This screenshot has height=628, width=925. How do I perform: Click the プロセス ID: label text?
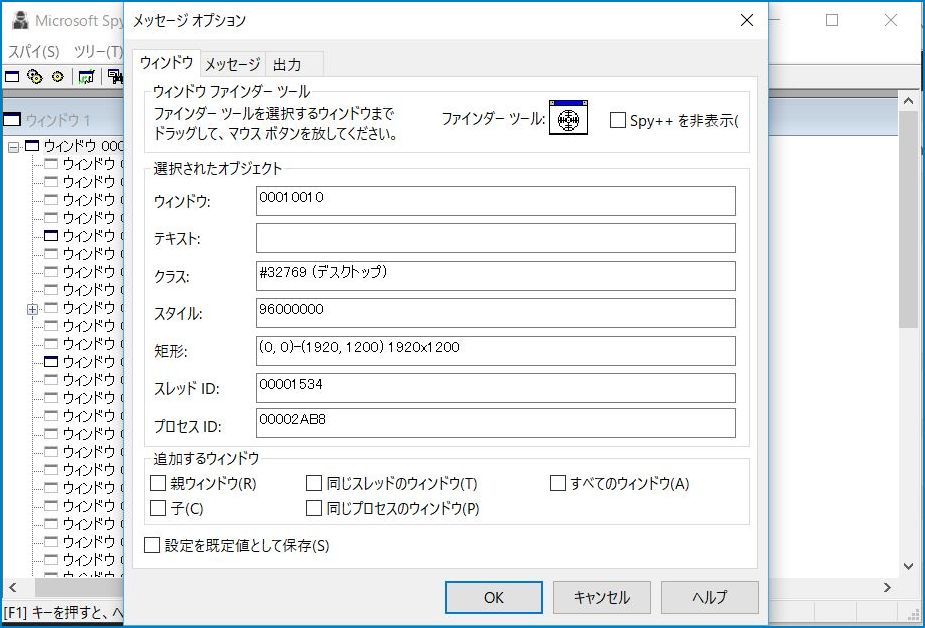coord(188,426)
